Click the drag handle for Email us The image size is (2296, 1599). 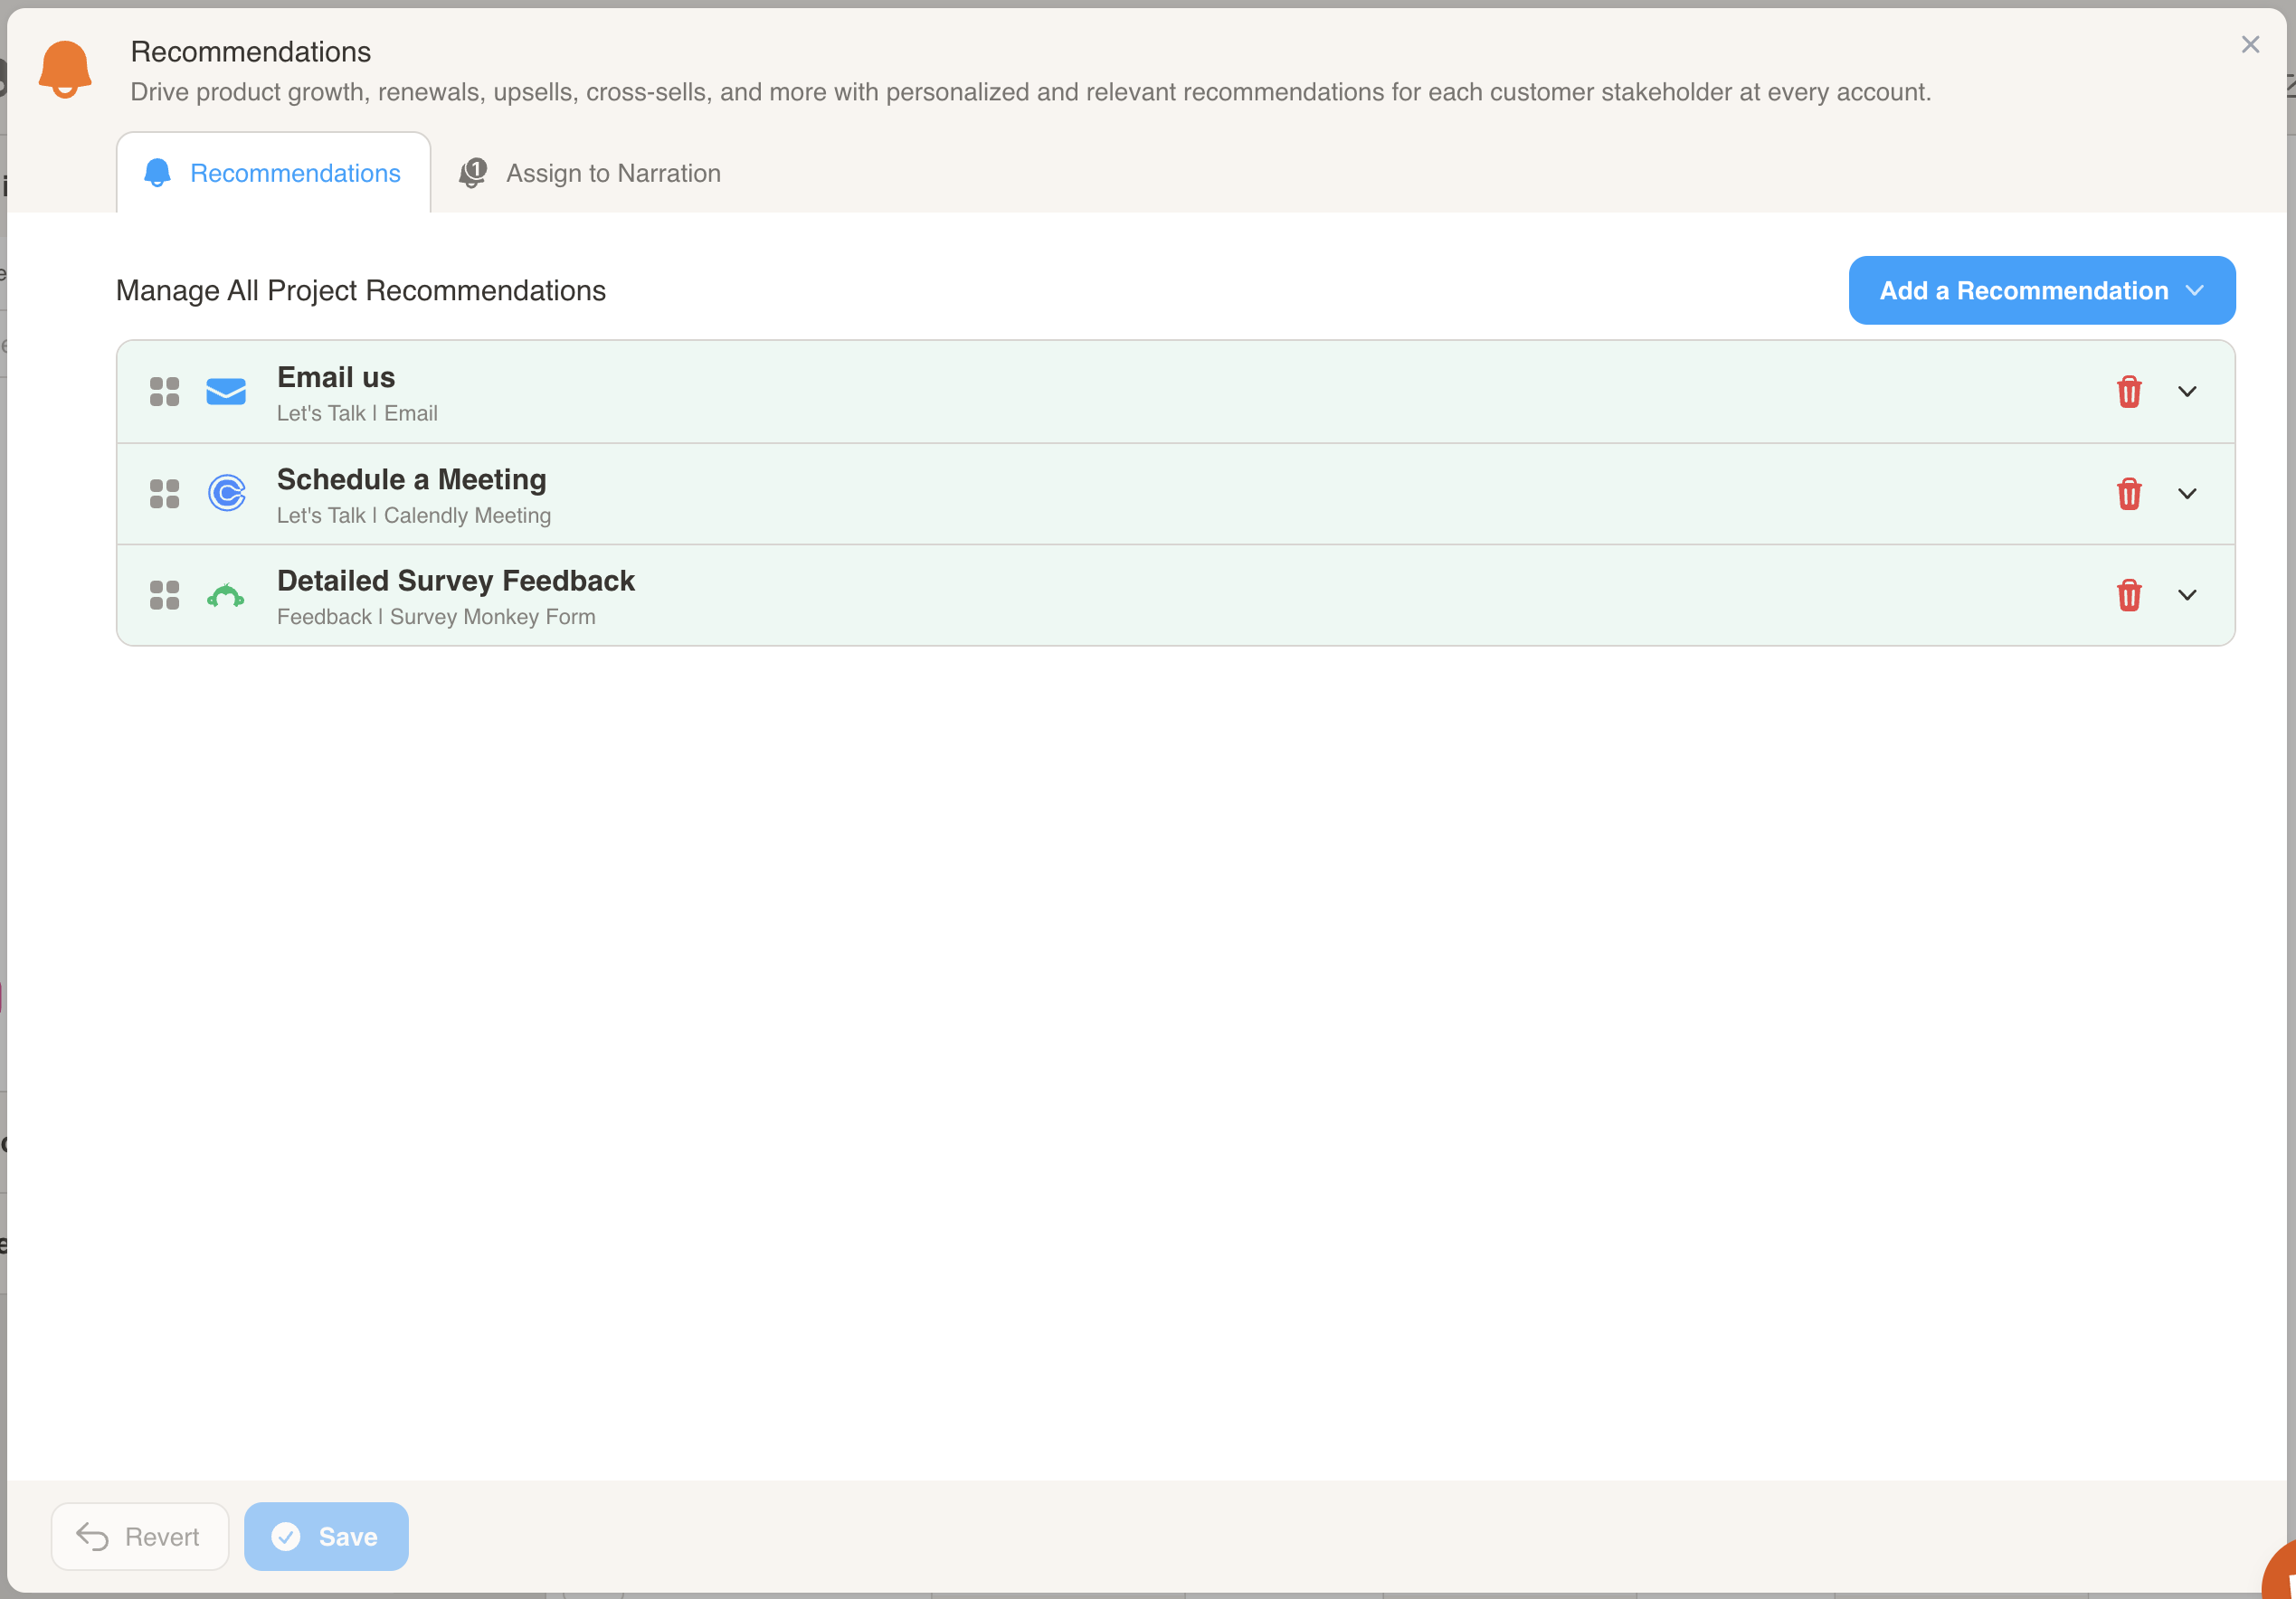click(x=164, y=392)
